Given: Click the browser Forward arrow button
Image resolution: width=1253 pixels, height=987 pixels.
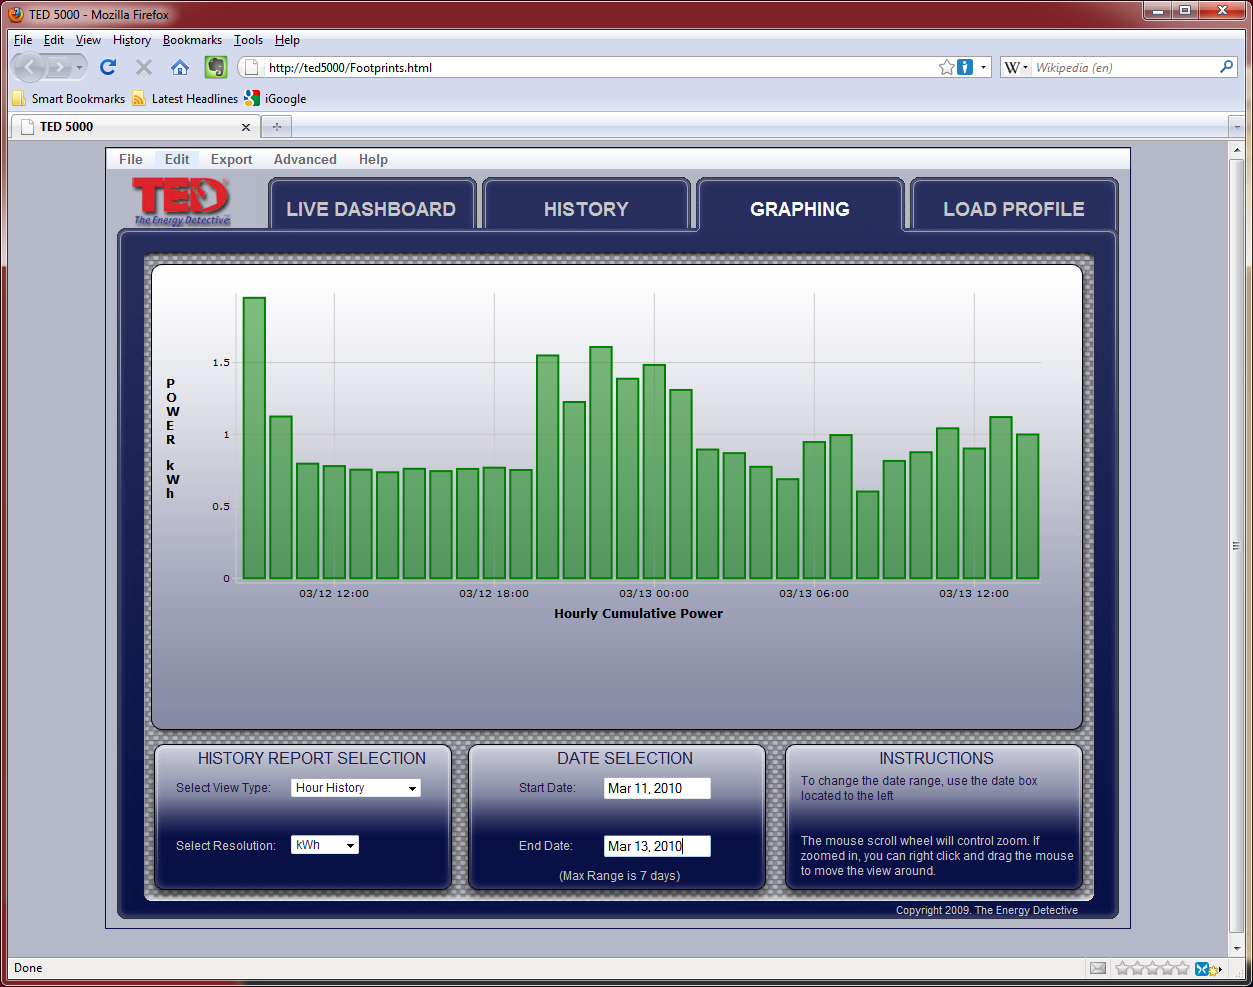Looking at the screenshot, I should coord(59,67).
